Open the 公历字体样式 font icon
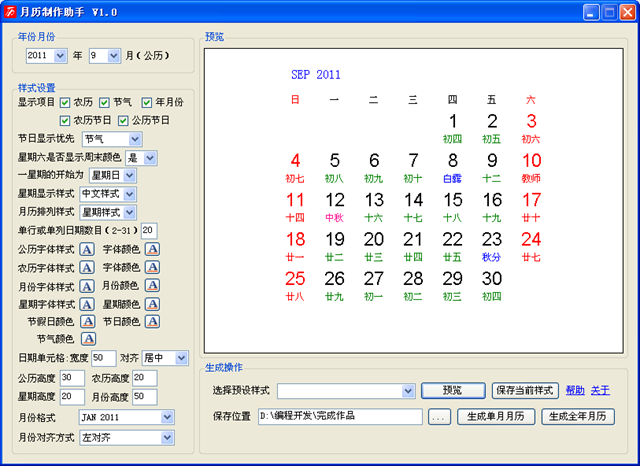The image size is (640, 466). [x=87, y=249]
